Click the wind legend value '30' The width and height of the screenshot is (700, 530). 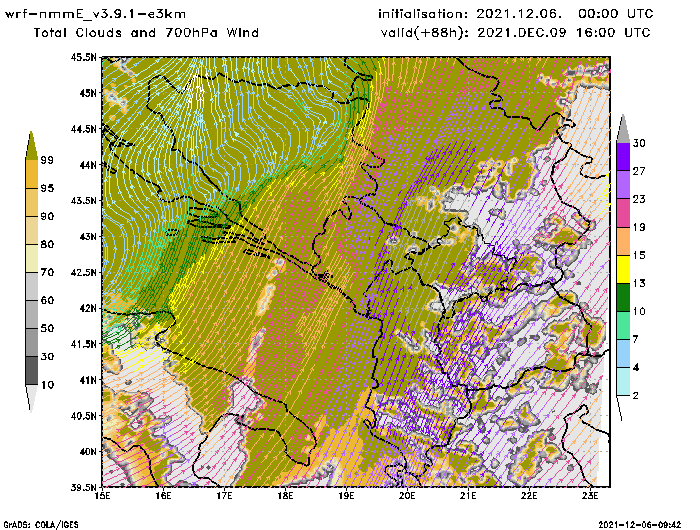[x=639, y=143]
